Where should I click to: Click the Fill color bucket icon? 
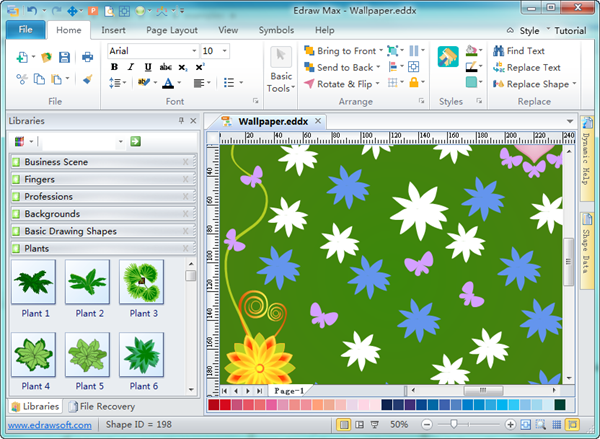[x=471, y=51]
